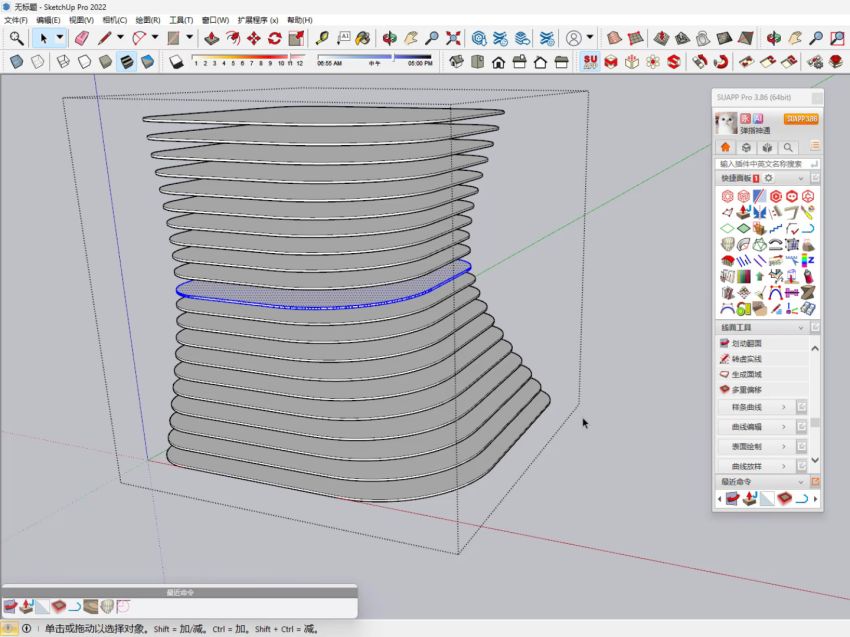Viewport: 850px width, 637px height.
Task: Switch to Iso view
Action: click(x=456, y=62)
